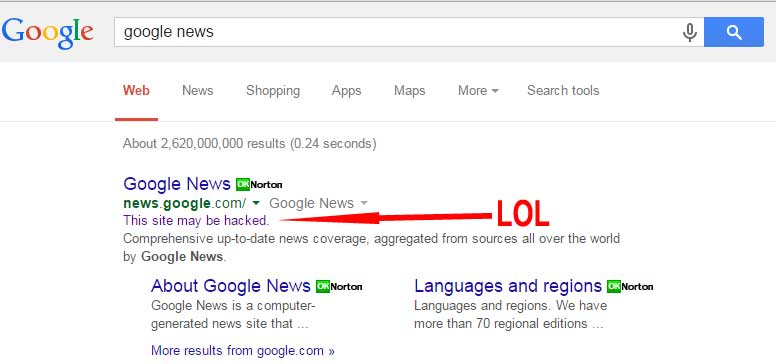Click 'More results from google.com »'
Viewport: 776px width, 364px height.
(x=242, y=351)
